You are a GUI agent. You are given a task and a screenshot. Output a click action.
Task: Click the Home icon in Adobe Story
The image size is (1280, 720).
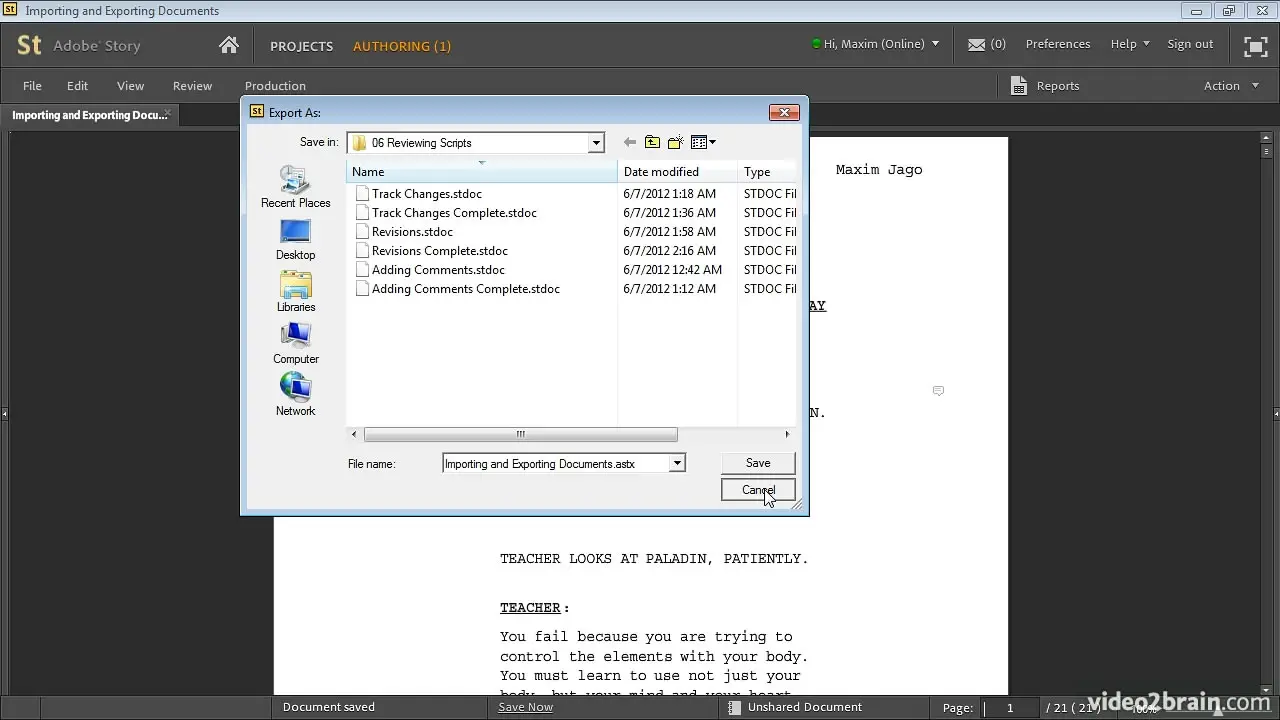click(229, 45)
